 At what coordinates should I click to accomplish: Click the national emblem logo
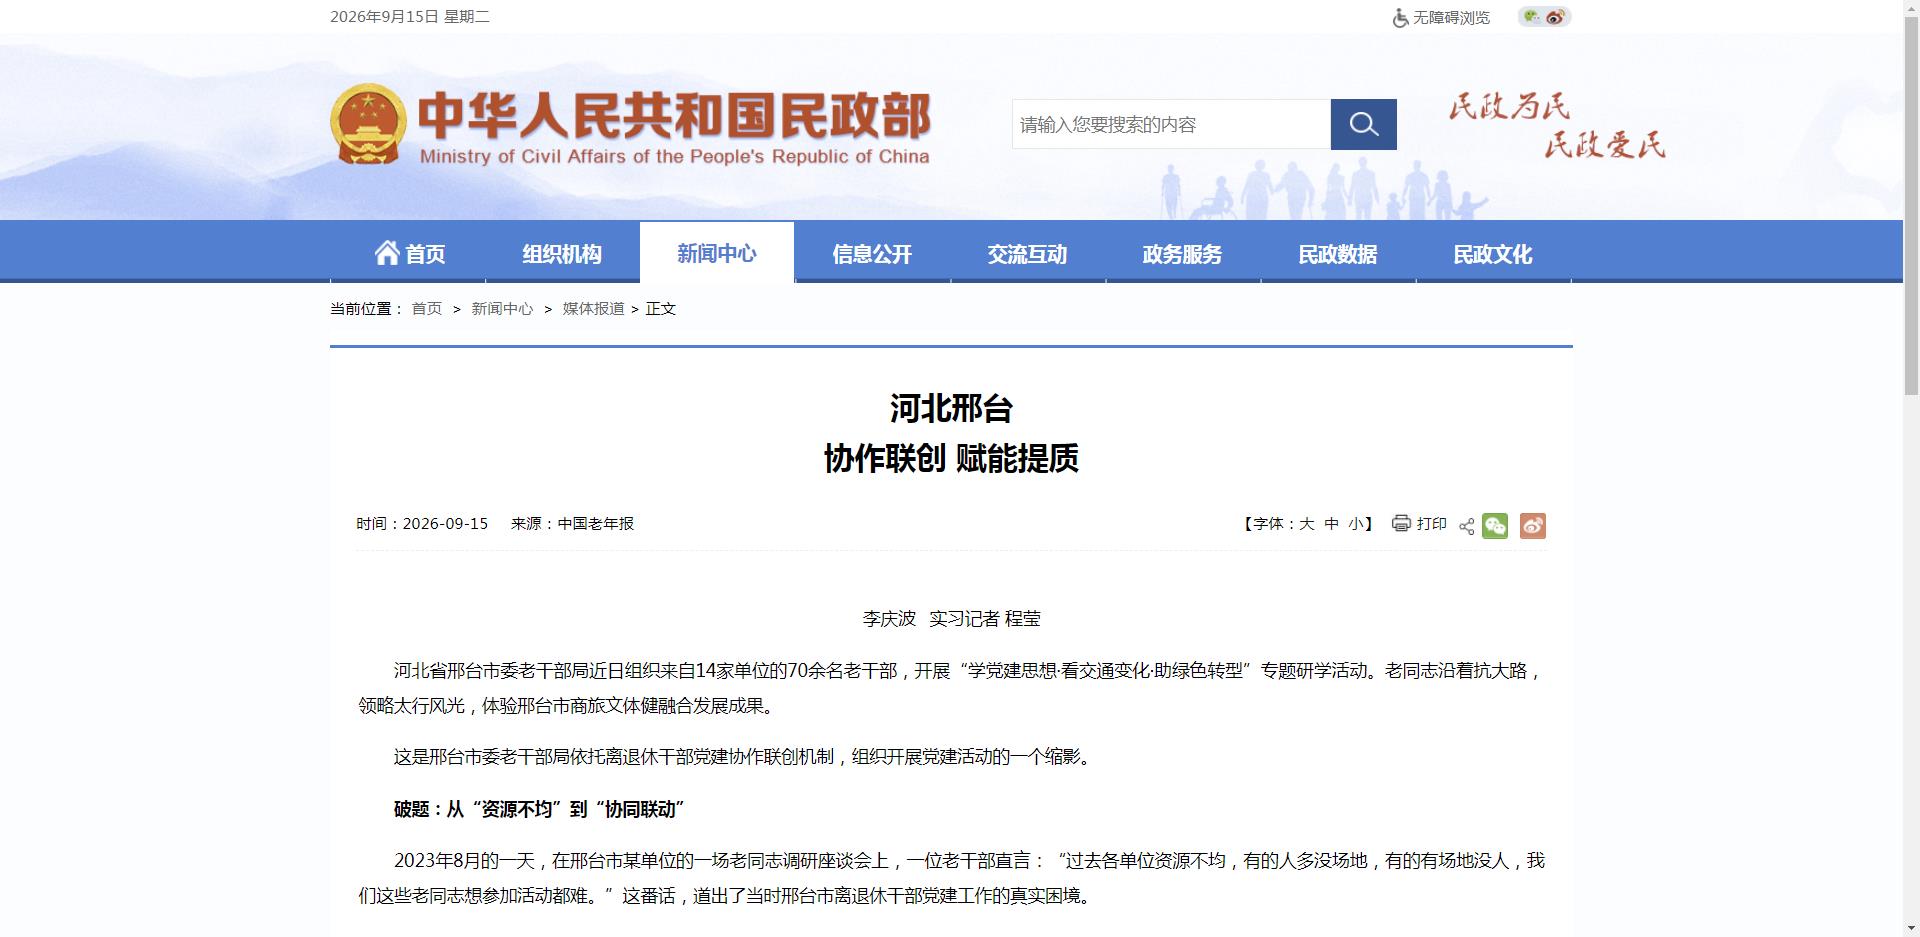coord(368,124)
